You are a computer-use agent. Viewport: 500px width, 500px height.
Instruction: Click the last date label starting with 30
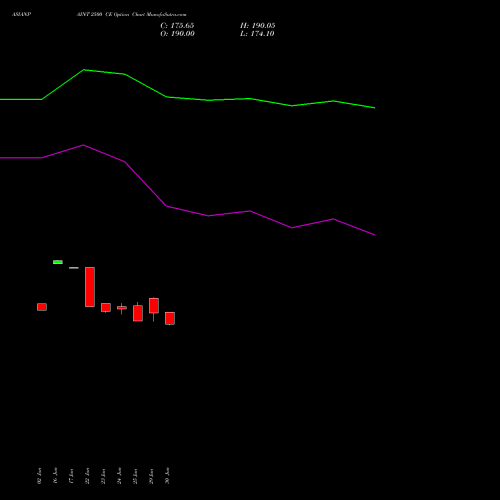click(168, 476)
